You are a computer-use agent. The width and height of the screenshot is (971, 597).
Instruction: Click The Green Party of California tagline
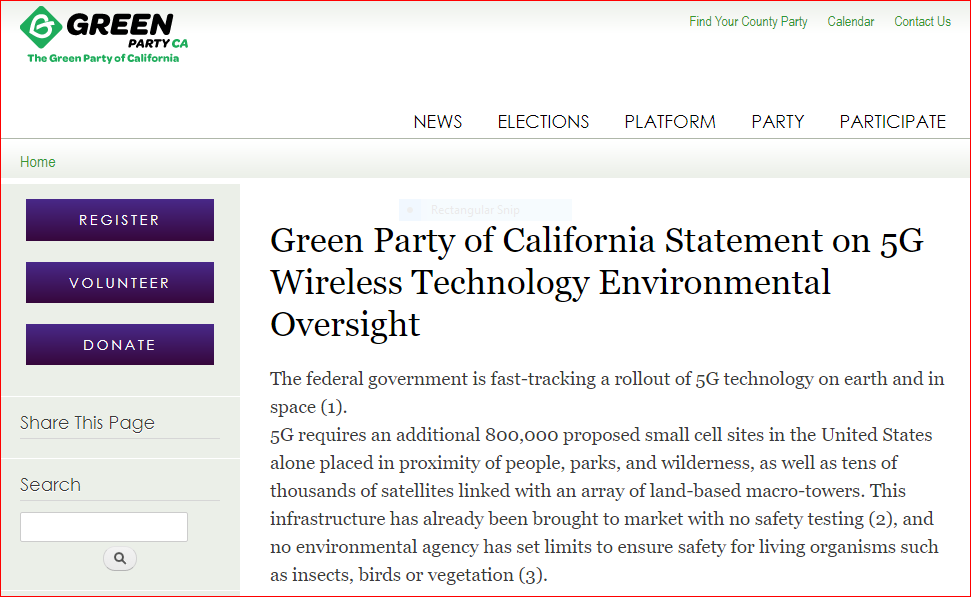pyautogui.click(x=103, y=58)
